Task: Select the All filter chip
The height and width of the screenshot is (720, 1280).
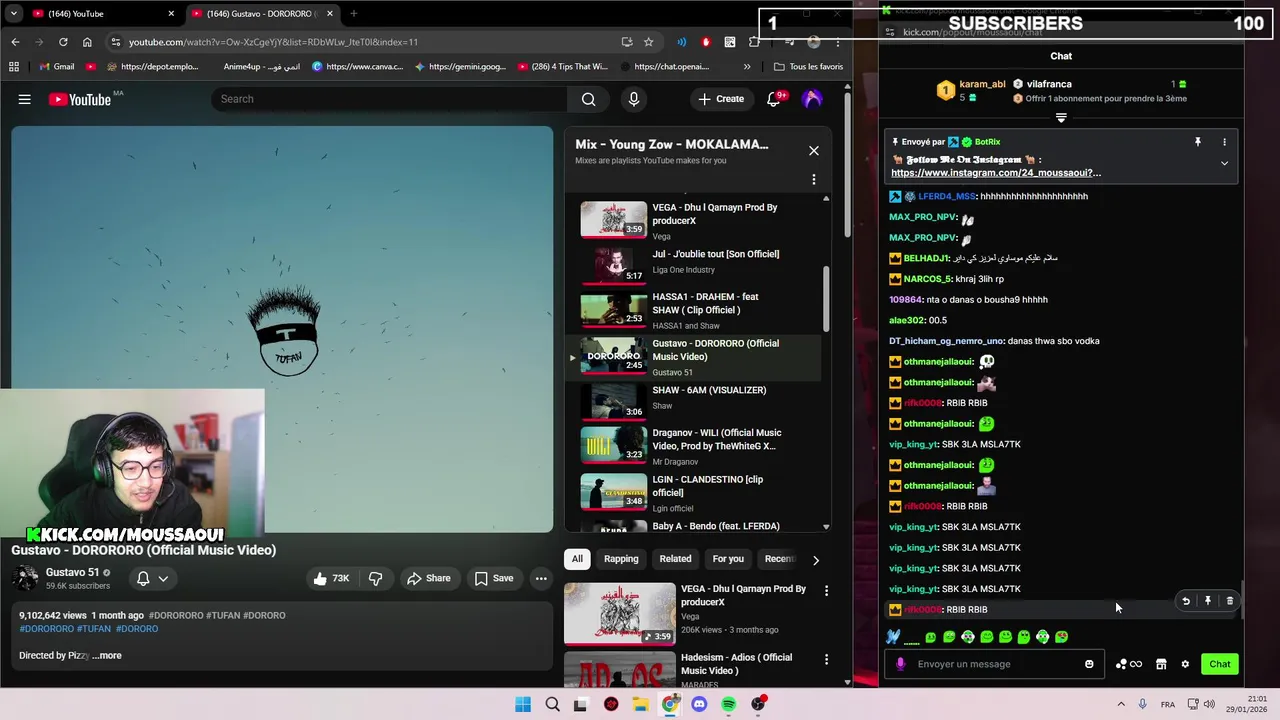Action: pos(577,559)
